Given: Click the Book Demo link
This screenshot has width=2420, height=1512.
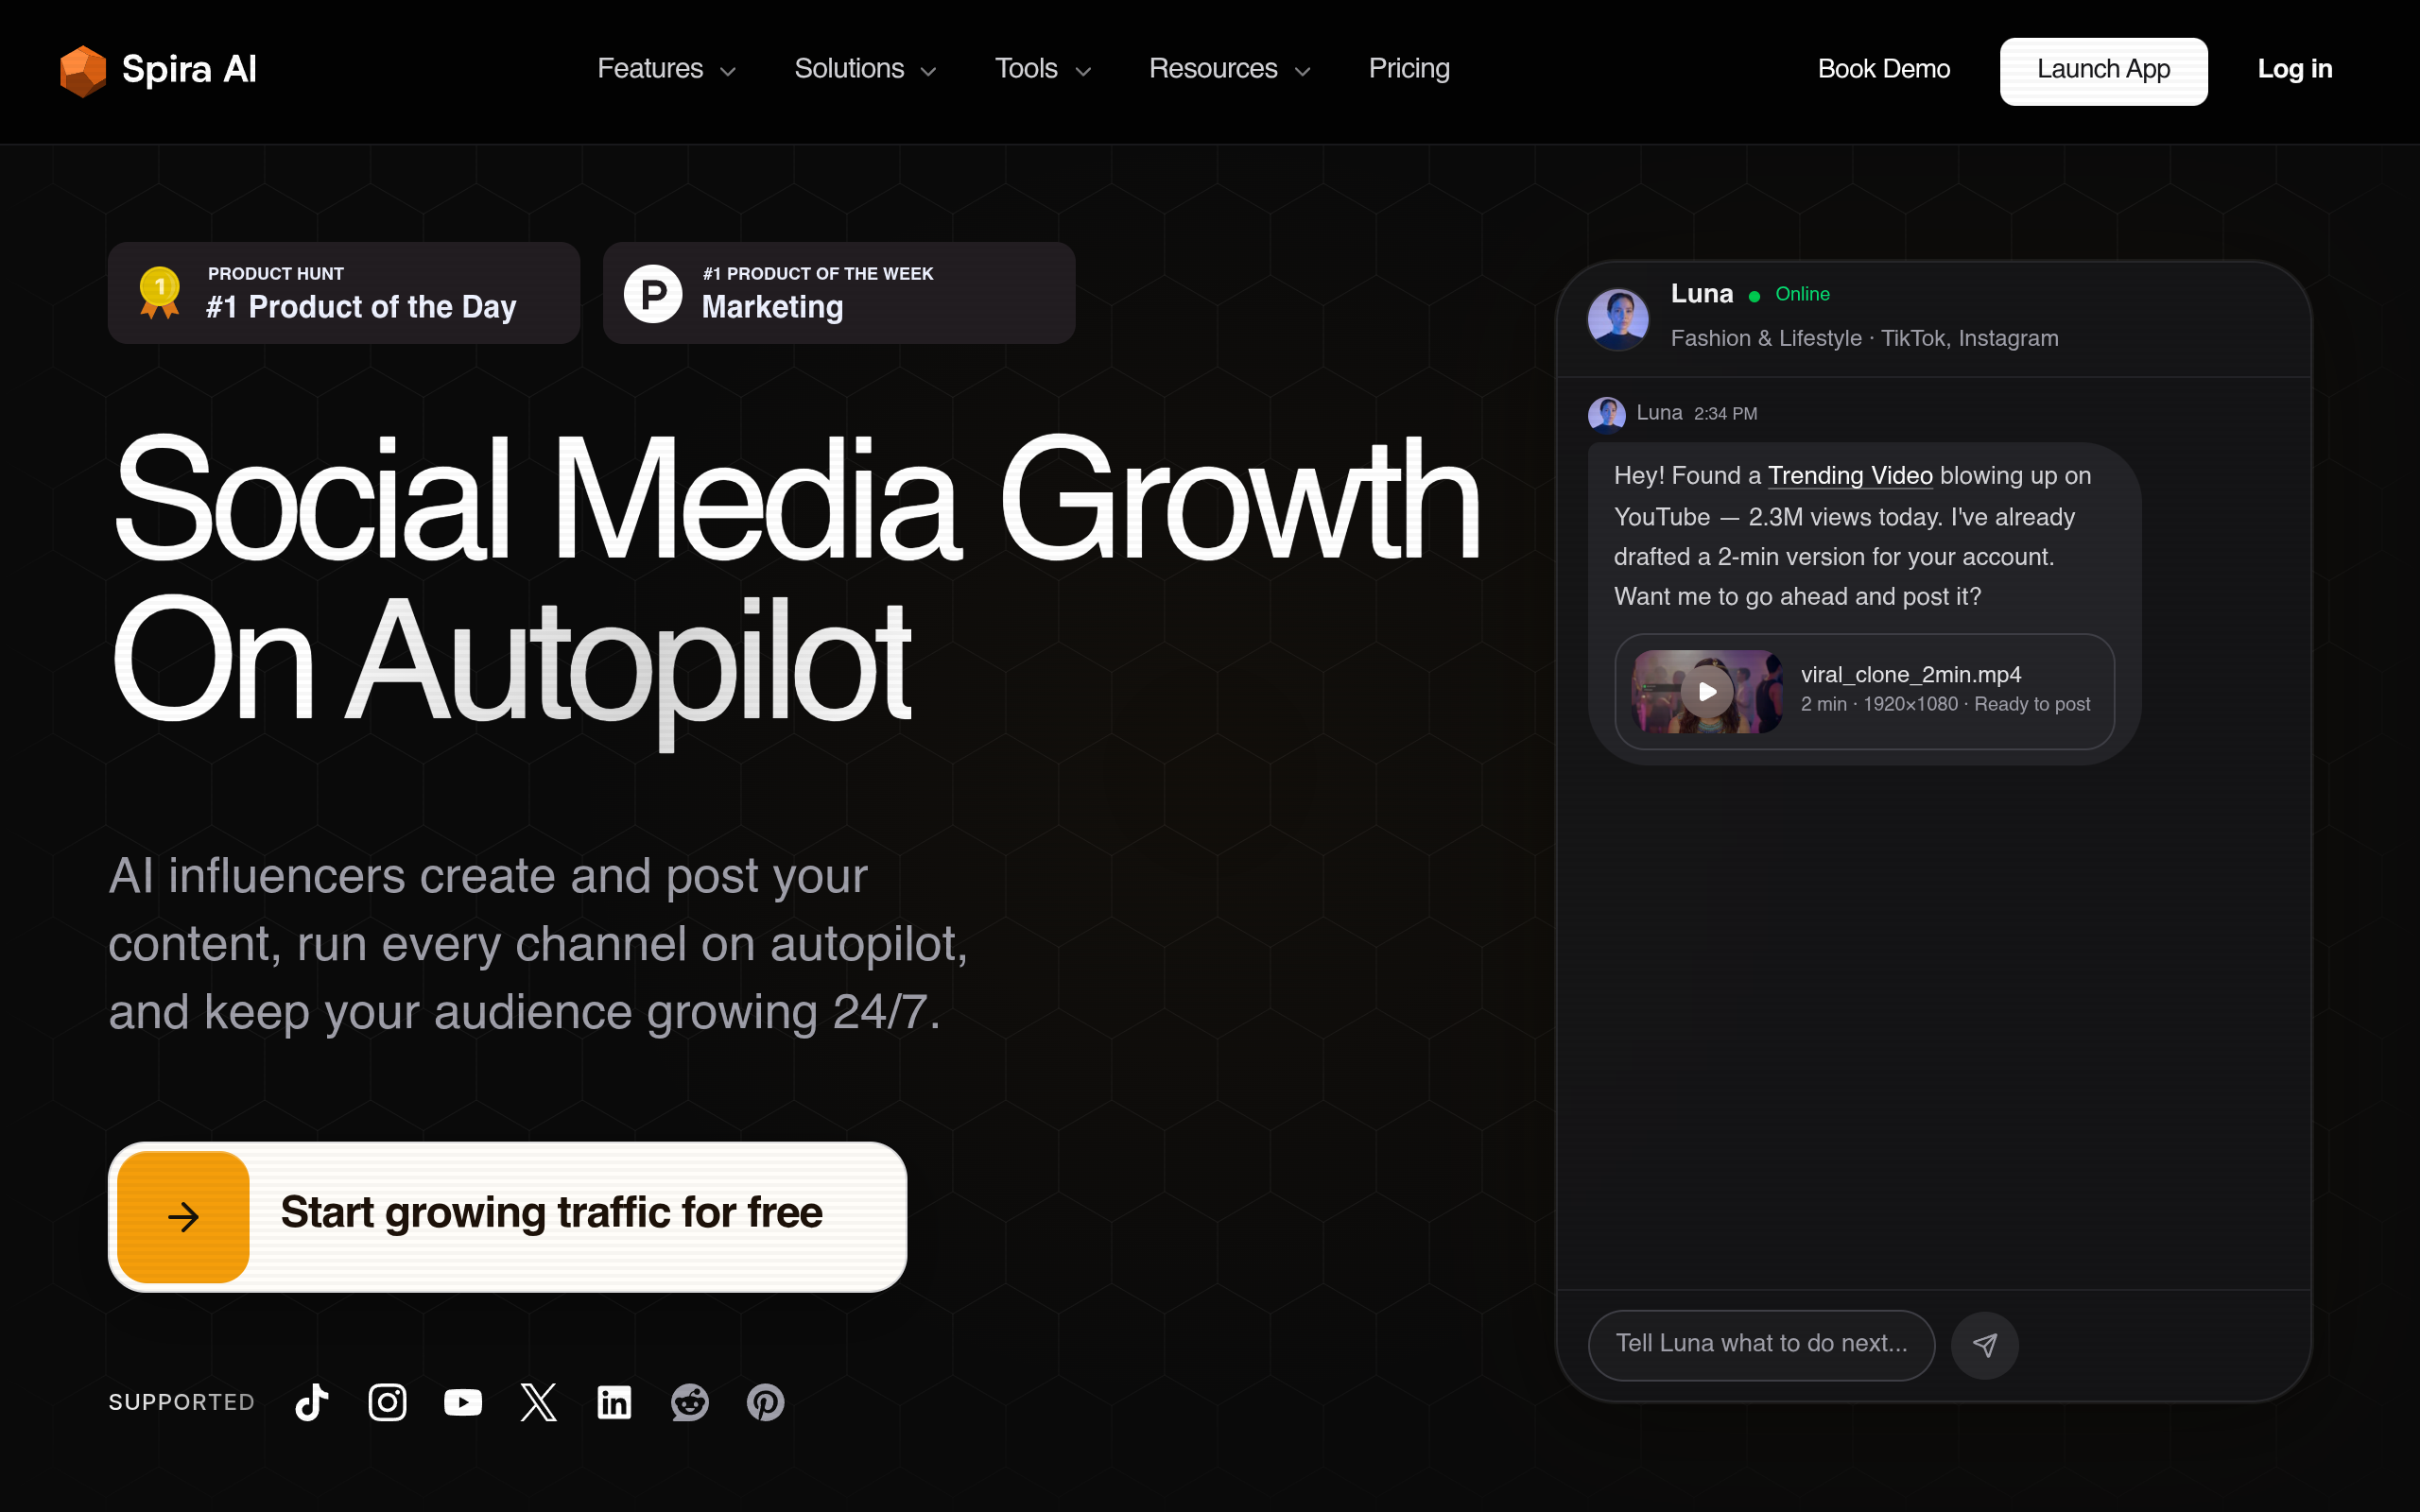Looking at the screenshot, I should tap(1884, 69).
